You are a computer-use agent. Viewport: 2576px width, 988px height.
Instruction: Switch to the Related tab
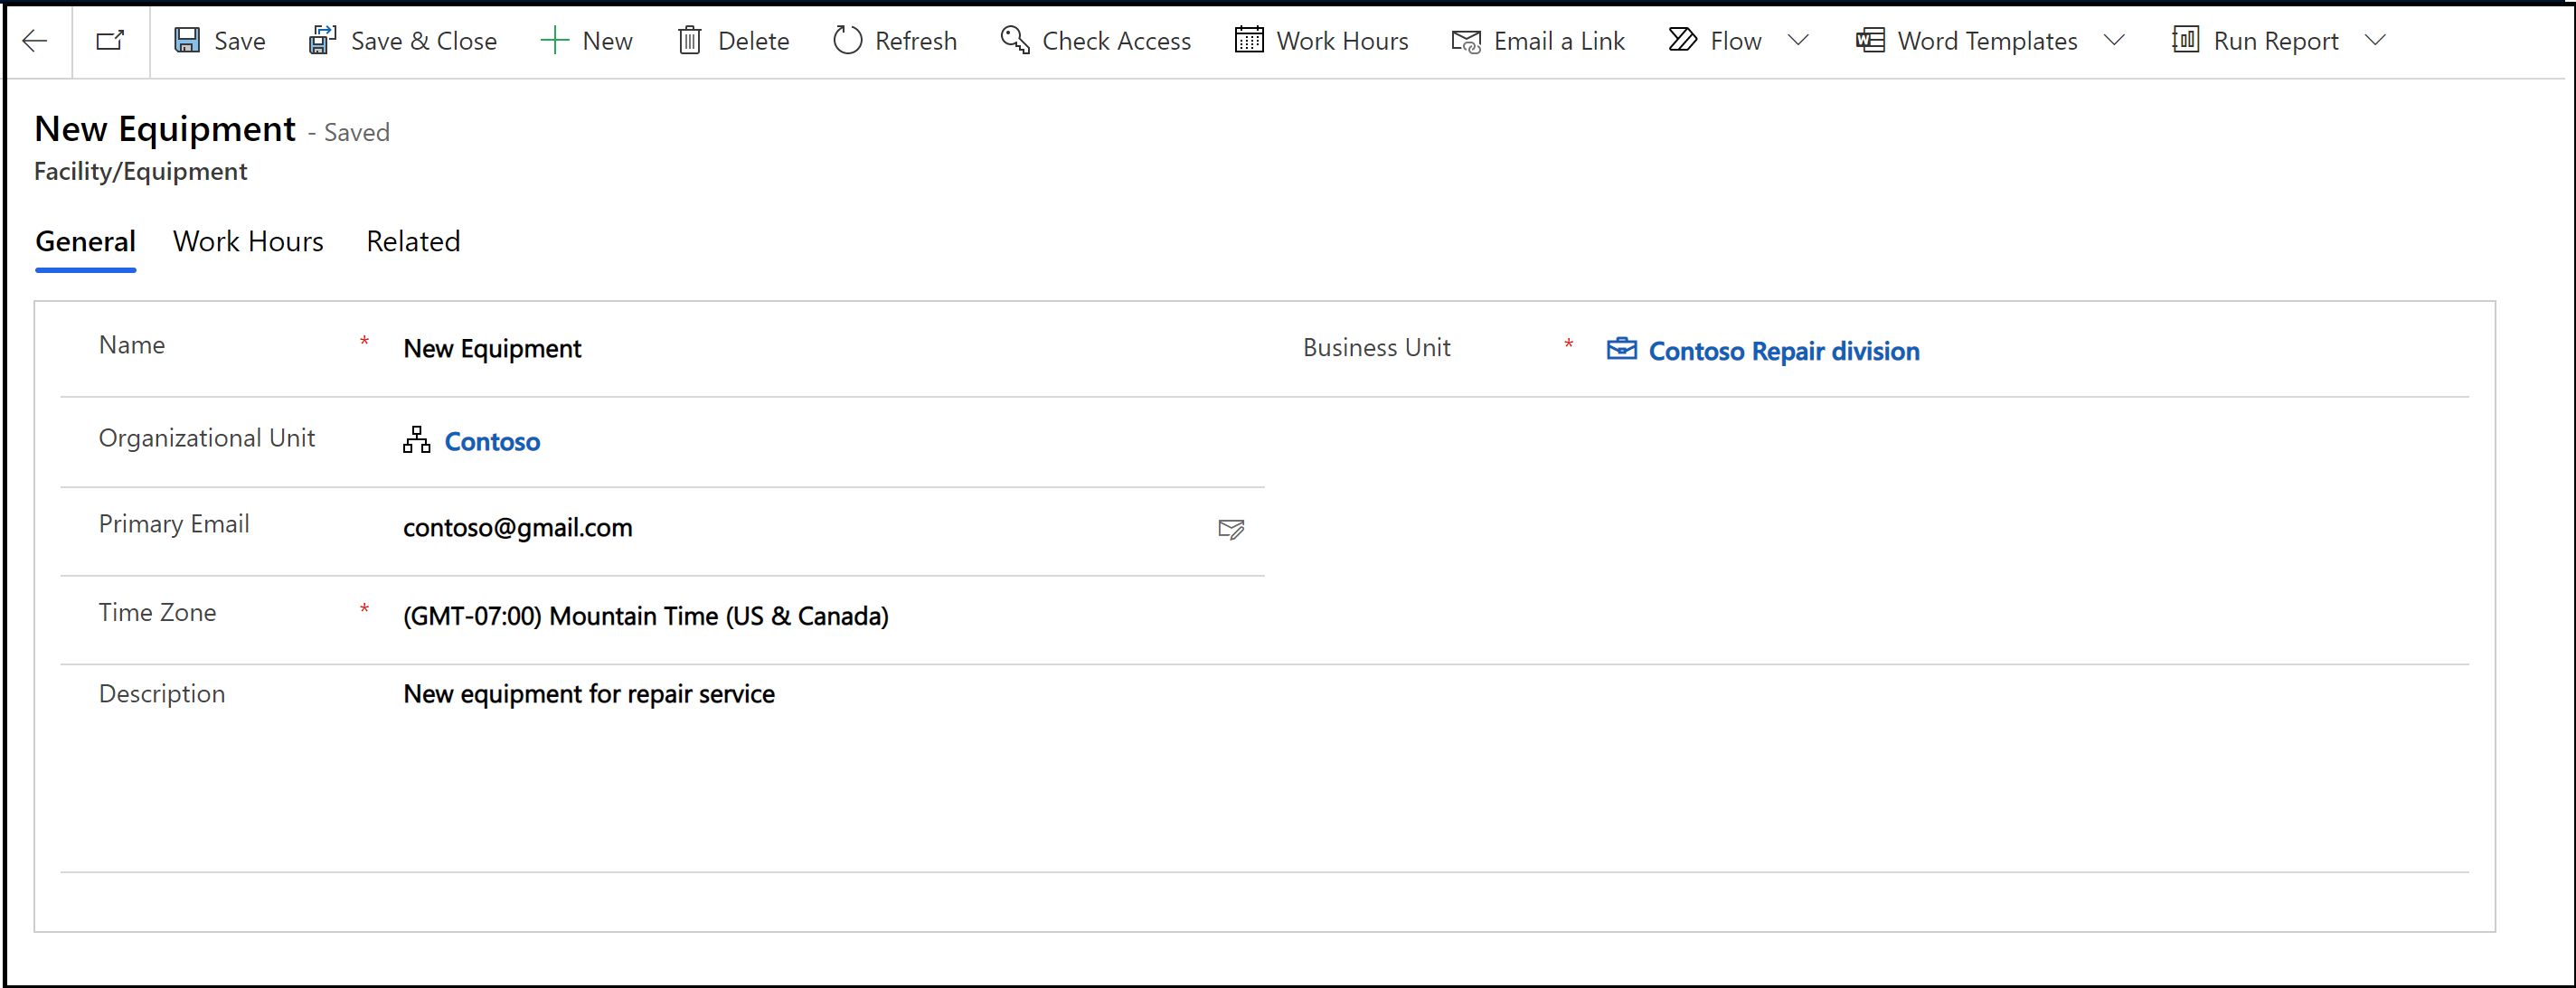410,241
